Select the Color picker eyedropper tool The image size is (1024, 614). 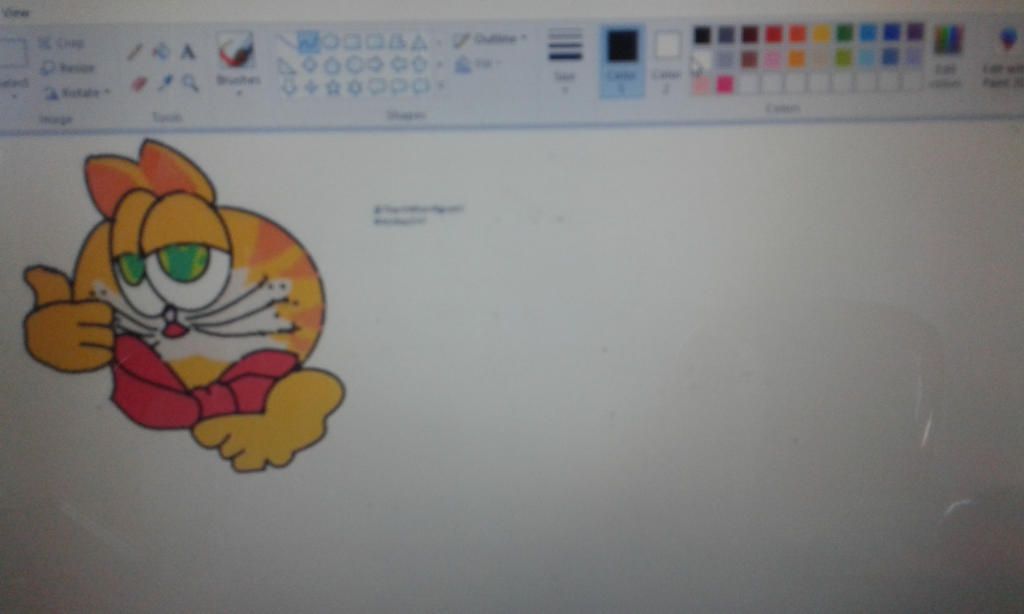coord(165,83)
